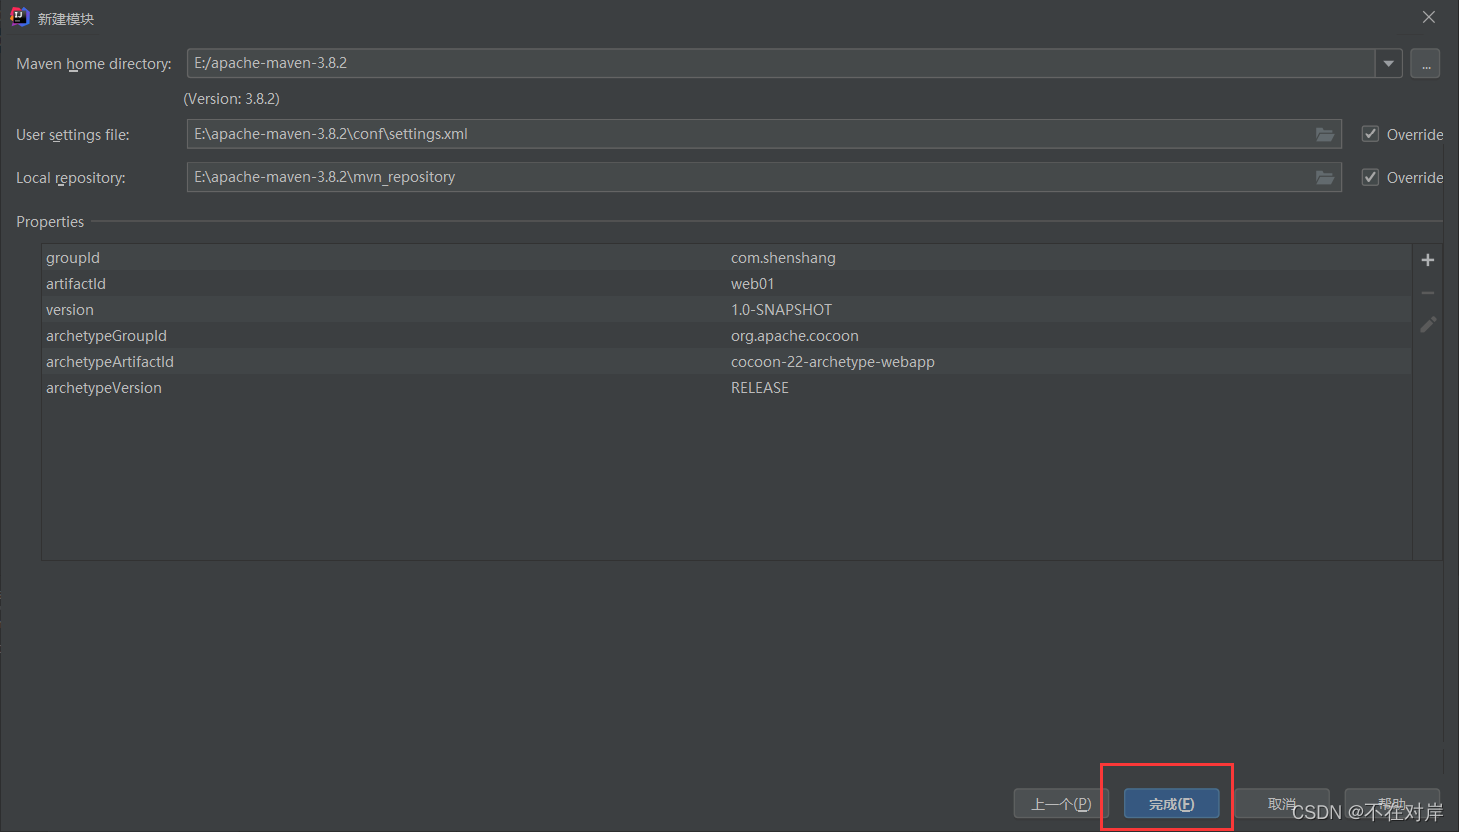
Task: Click the org.apache.cocoon value cell
Action: click(794, 336)
